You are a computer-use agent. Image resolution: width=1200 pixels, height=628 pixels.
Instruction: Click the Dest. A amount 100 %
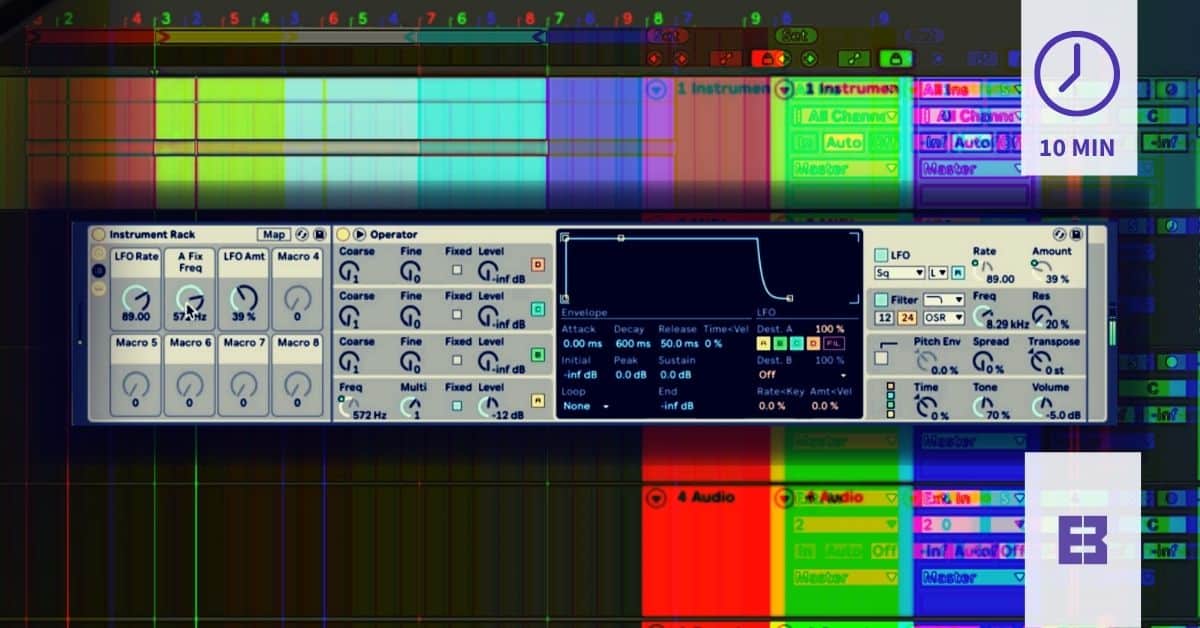pyautogui.click(x=829, y=329)
